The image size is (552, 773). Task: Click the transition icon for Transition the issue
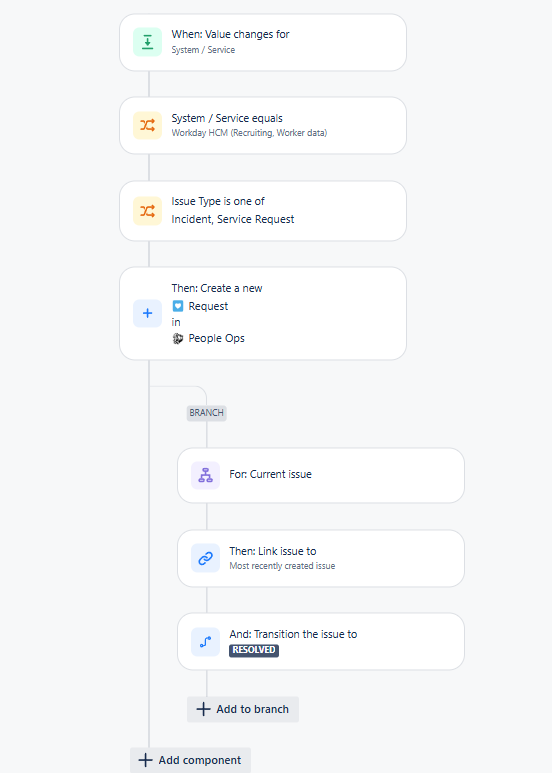click(x=206, y=642)
